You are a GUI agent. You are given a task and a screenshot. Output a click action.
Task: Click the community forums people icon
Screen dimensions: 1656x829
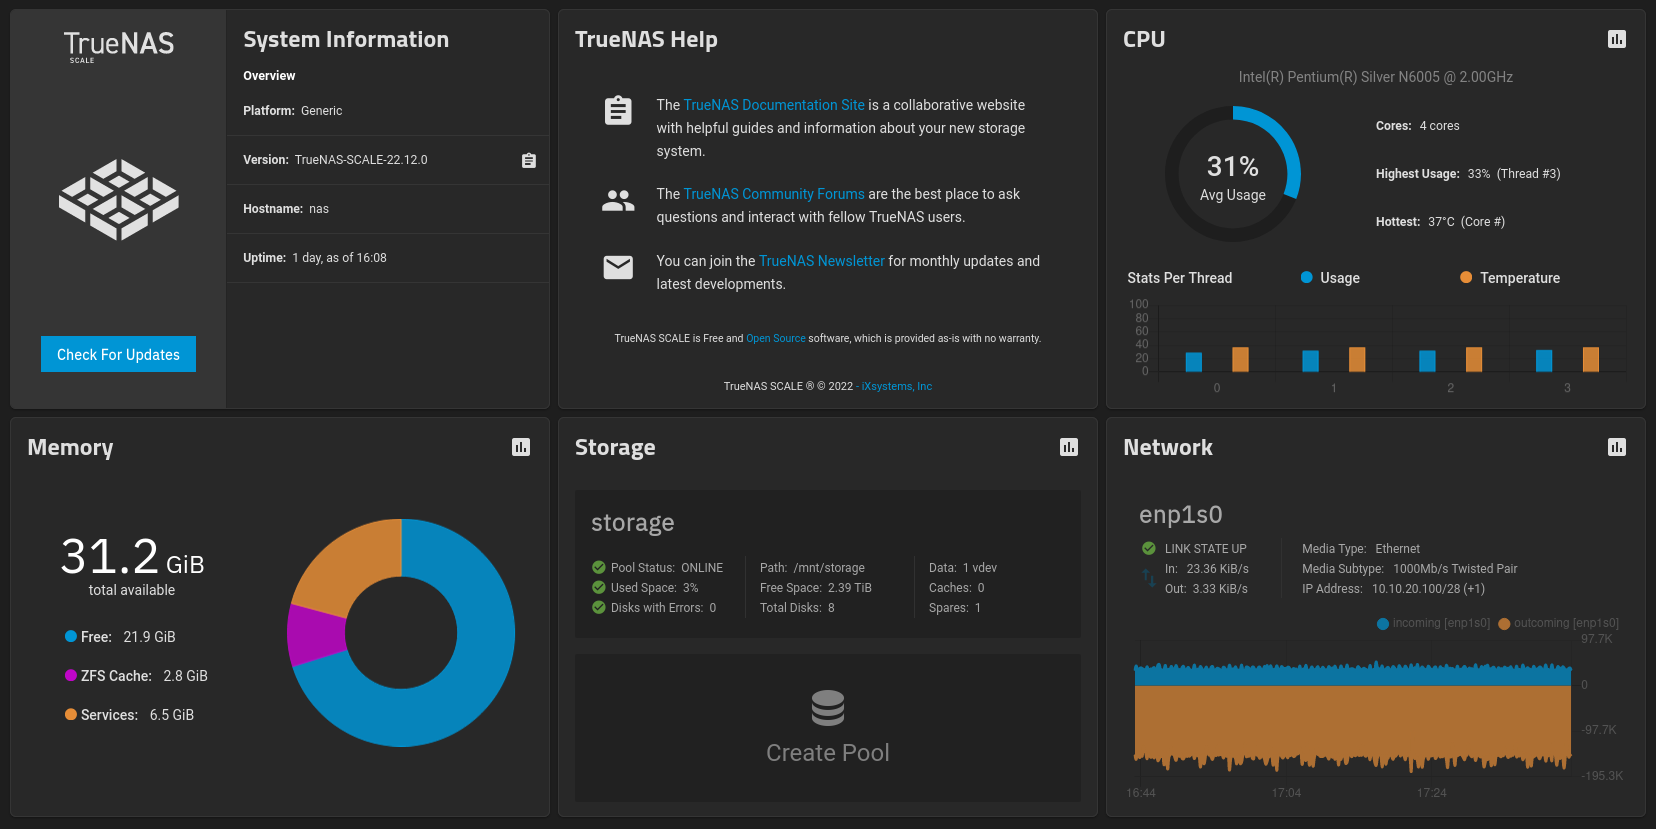(618, 201)
